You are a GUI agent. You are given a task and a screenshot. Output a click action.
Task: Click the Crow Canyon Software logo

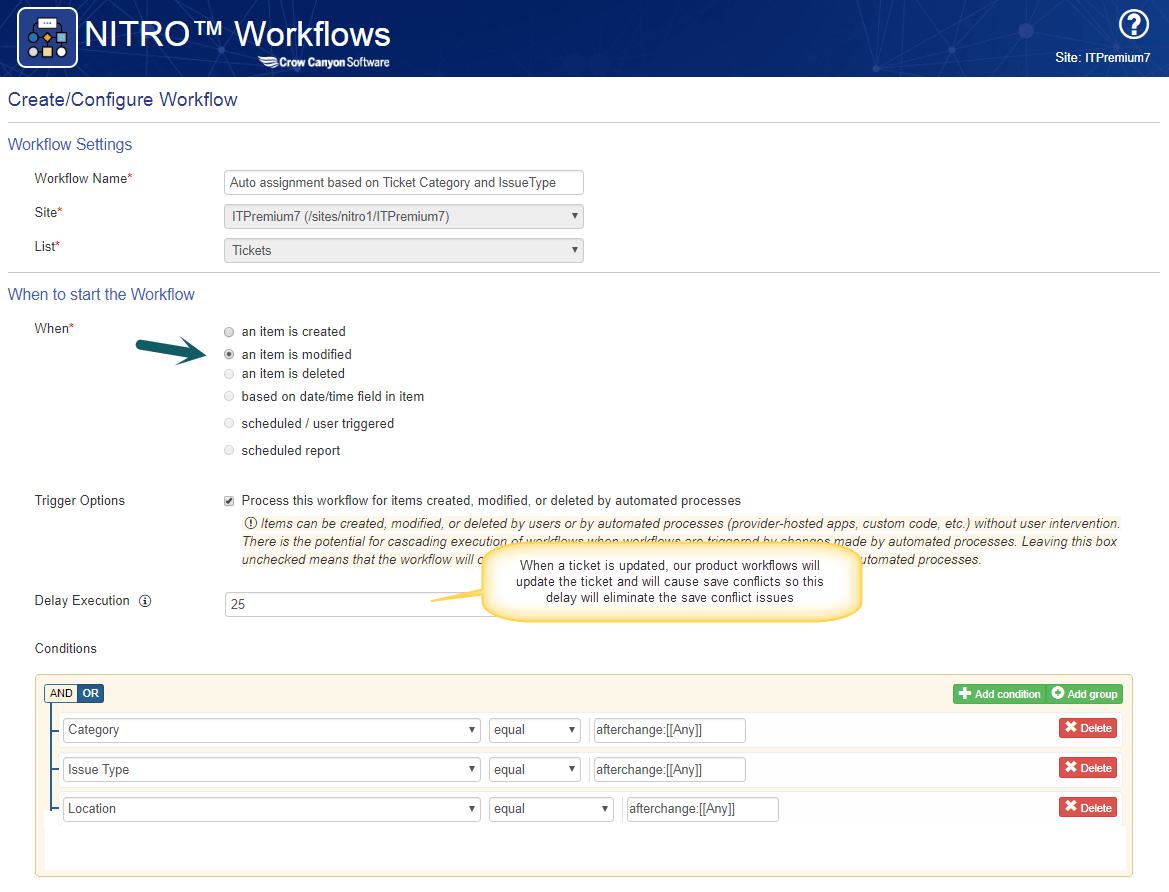click(x=324, y=62)
